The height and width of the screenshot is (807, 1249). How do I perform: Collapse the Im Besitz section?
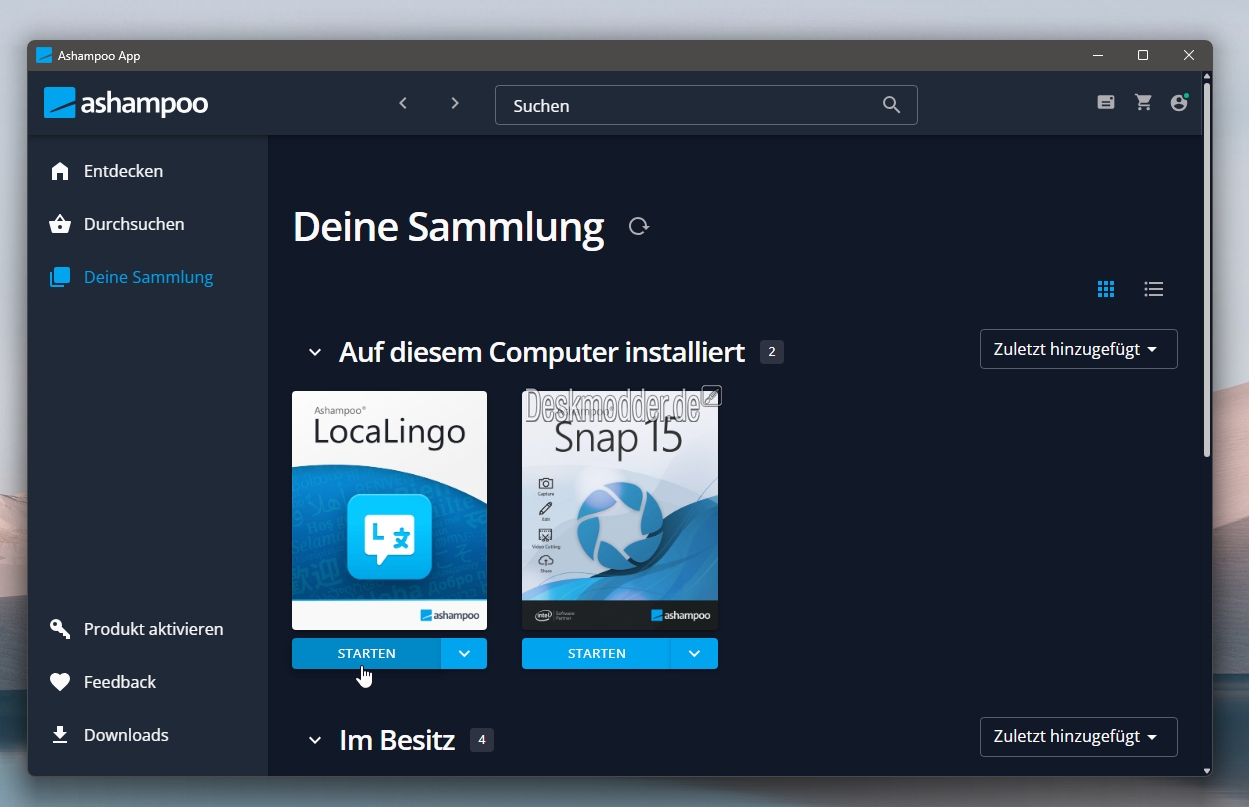coord(315,740)
